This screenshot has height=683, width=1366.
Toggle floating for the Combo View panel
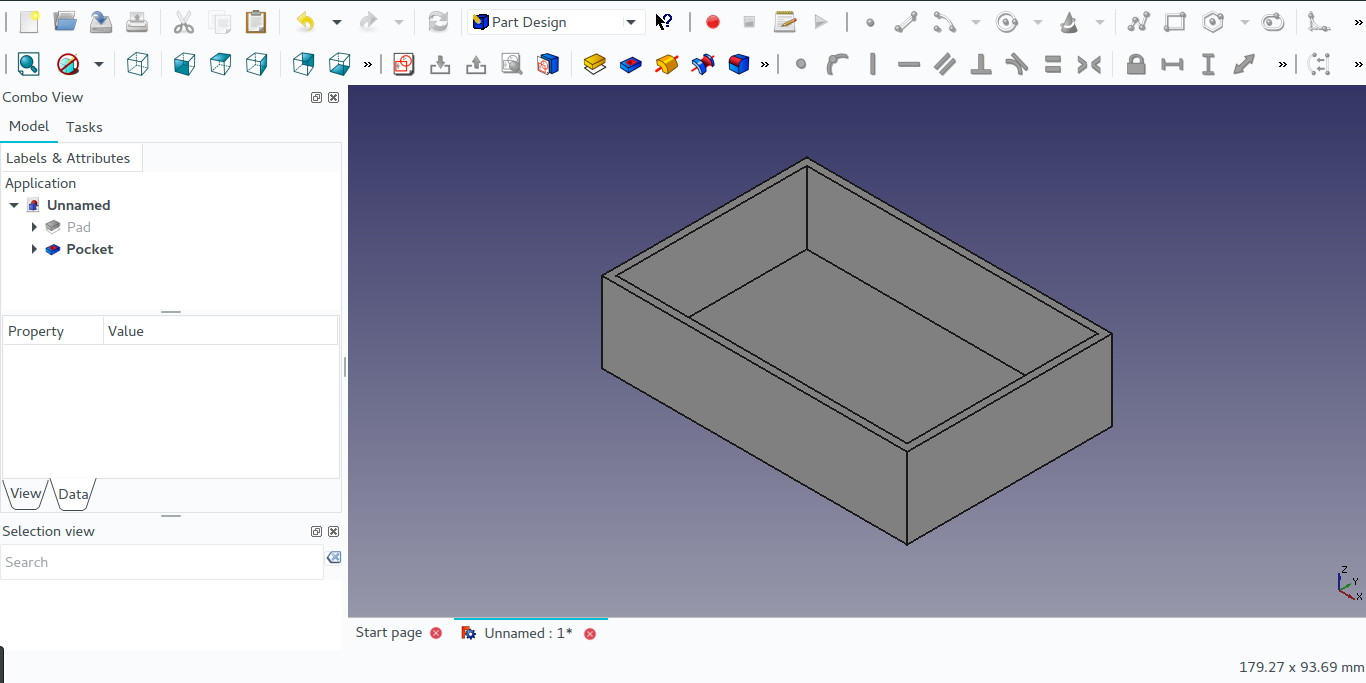[x=316, y=98]
